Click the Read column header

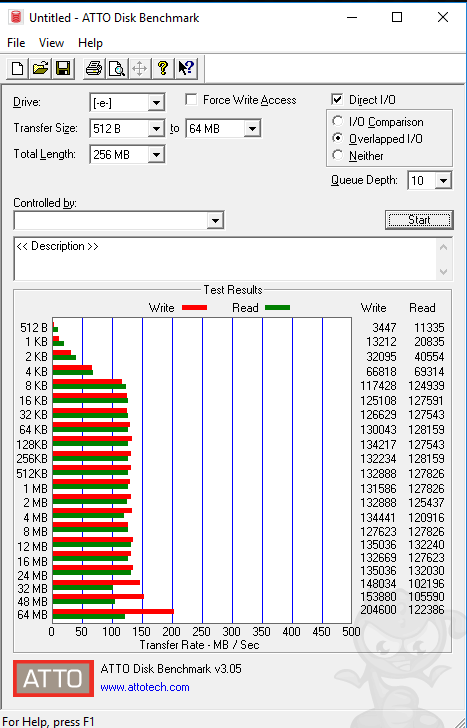(x=422, y=307)
